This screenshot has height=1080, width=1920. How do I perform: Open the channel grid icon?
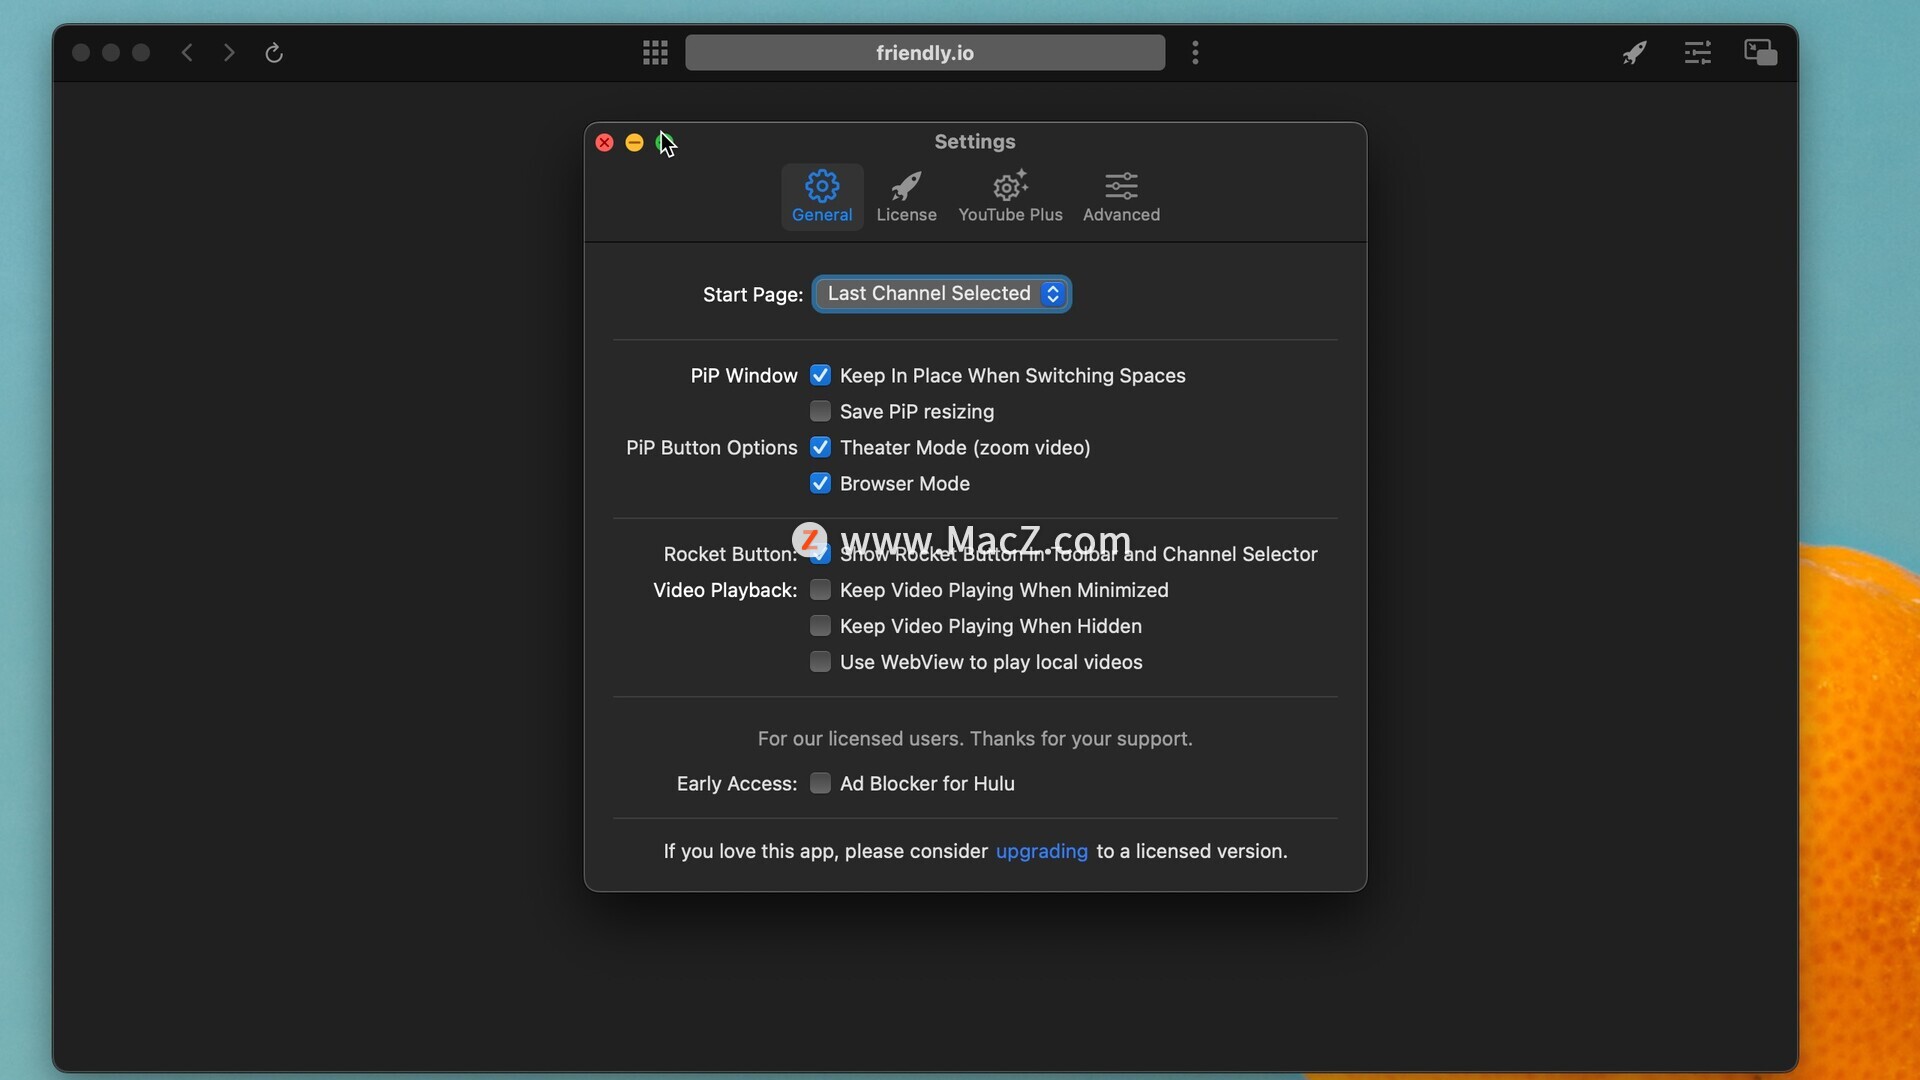[x=655, y=52]
